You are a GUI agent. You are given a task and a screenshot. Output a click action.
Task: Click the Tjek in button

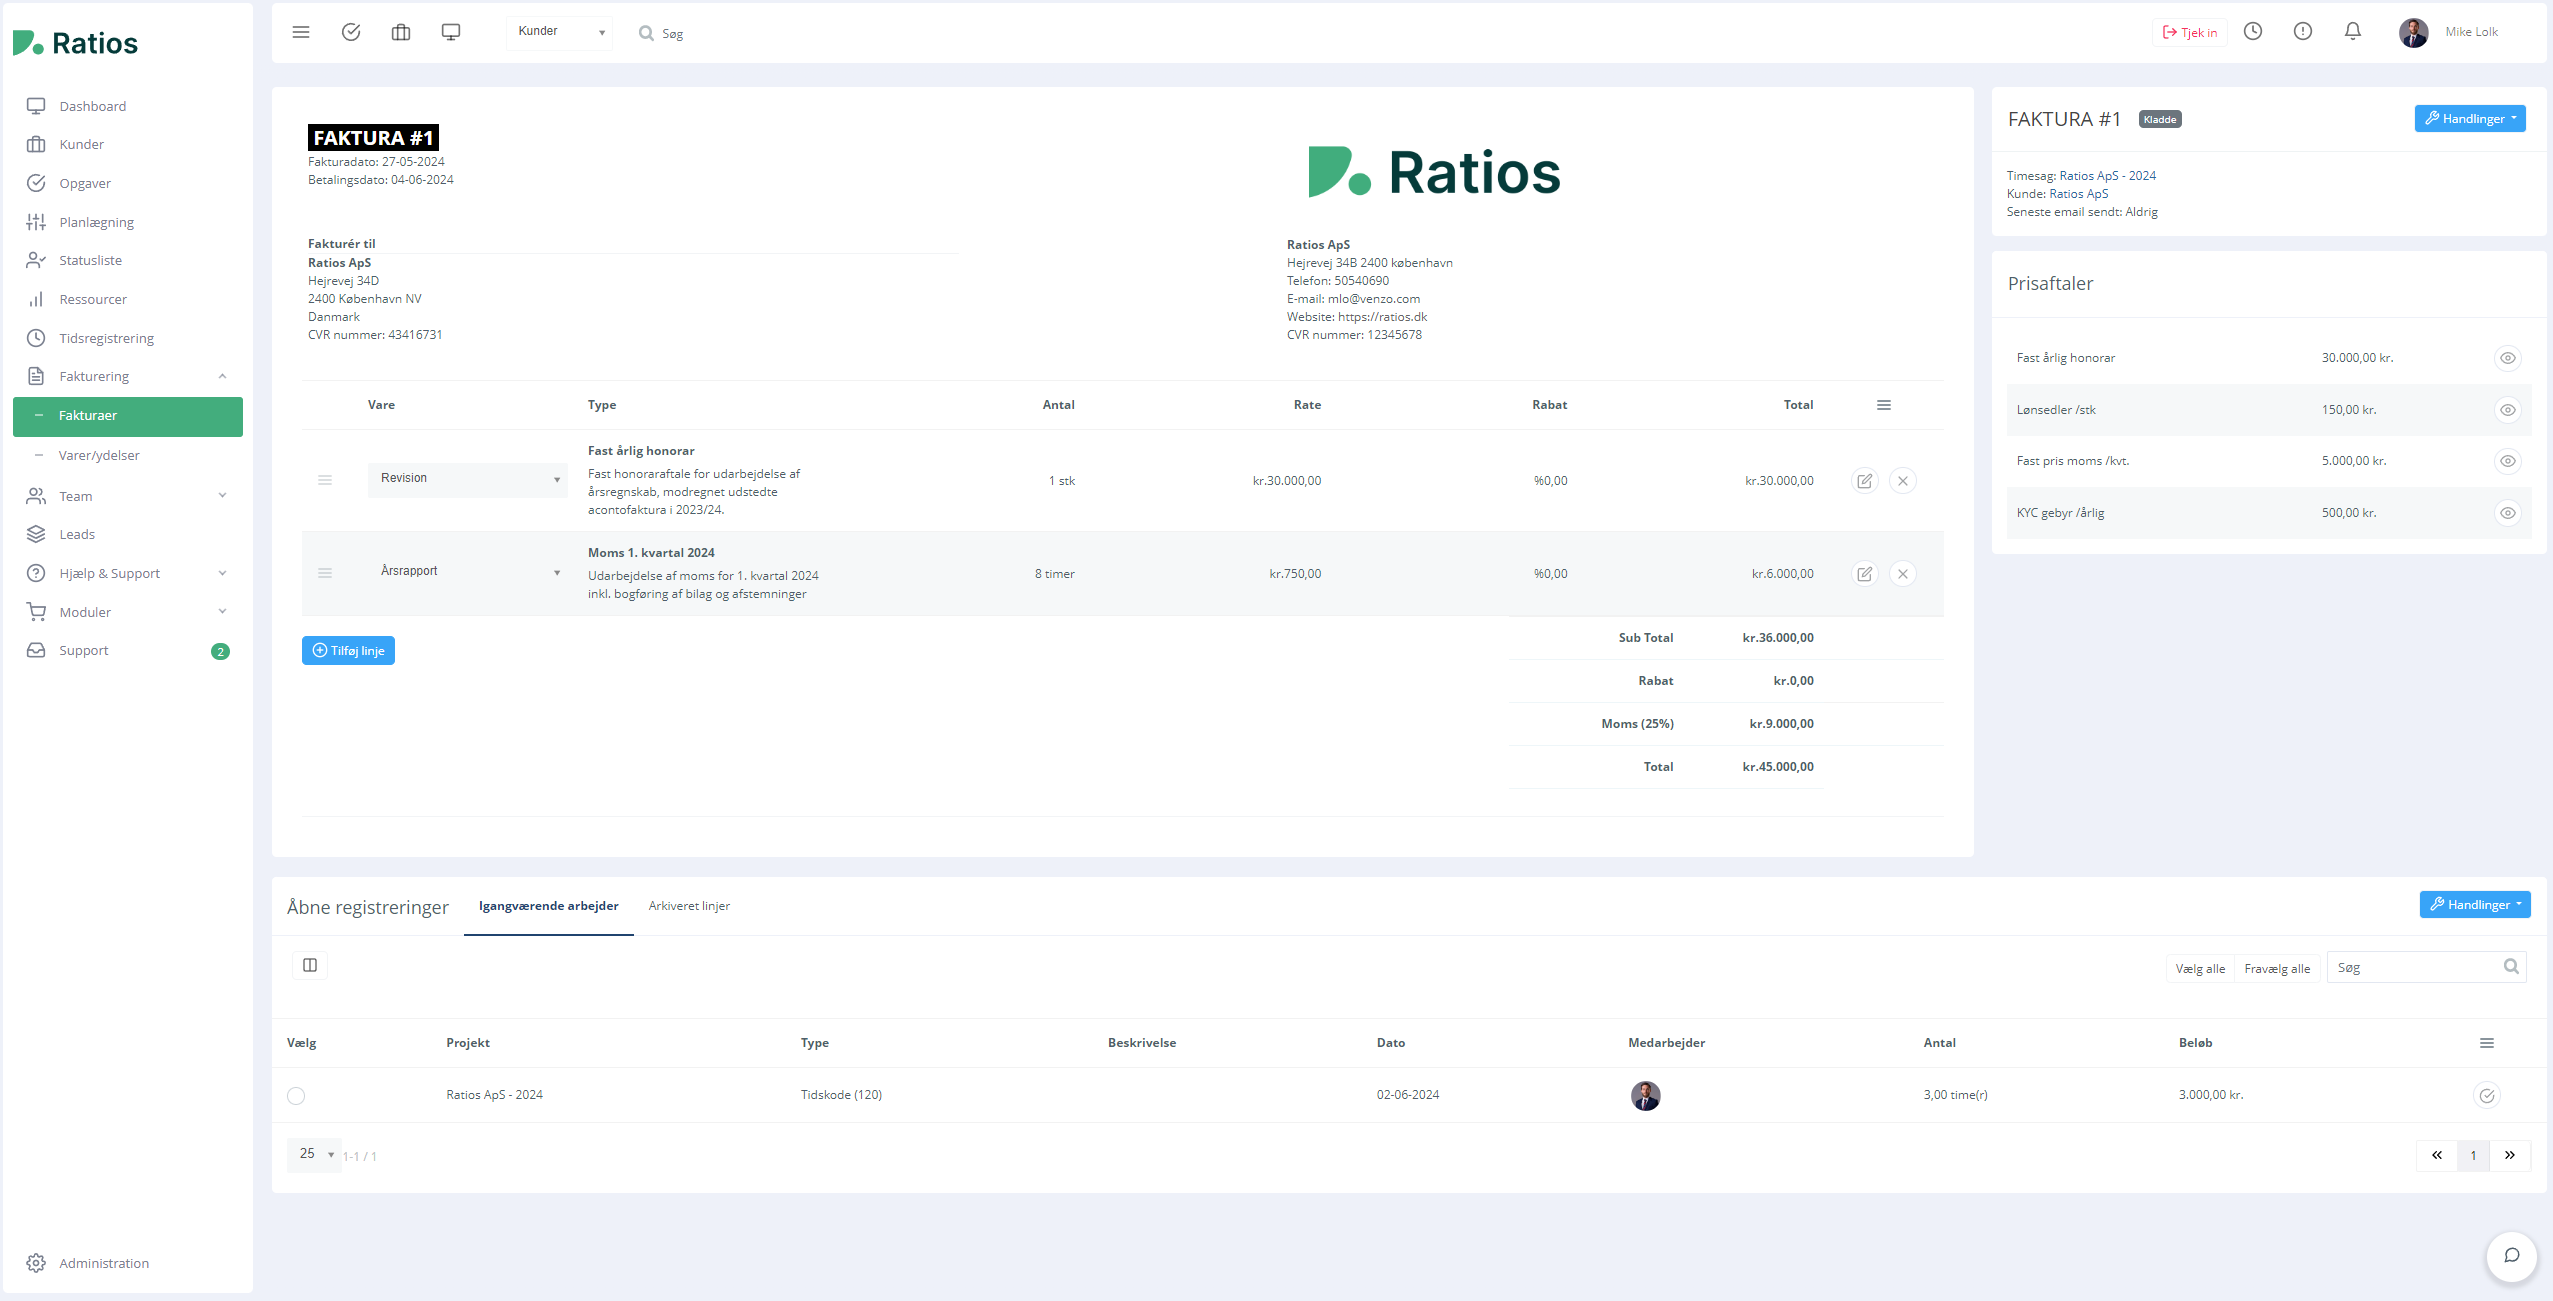[2190, 32]
